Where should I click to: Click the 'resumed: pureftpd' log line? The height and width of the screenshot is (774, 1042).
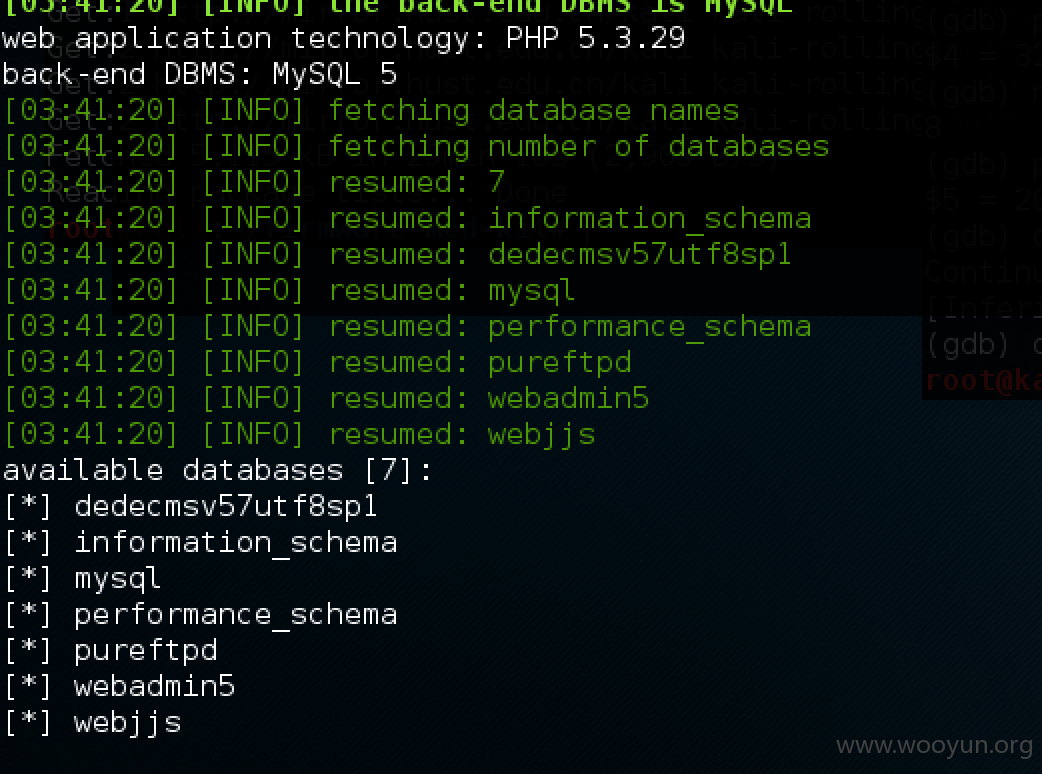tap(317, 363)
